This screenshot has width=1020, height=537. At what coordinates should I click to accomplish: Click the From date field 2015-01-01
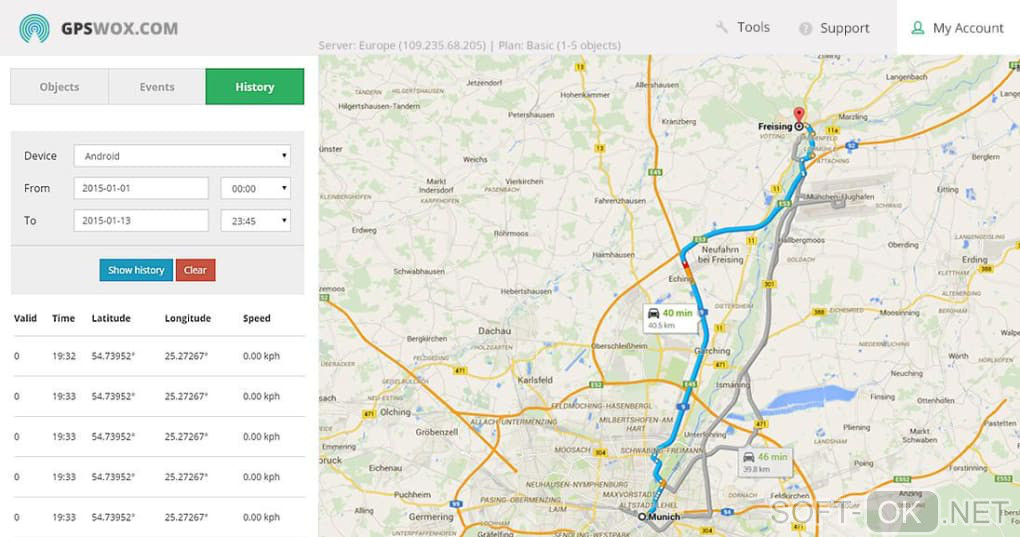pyautogui.click(x=141, y=188)
